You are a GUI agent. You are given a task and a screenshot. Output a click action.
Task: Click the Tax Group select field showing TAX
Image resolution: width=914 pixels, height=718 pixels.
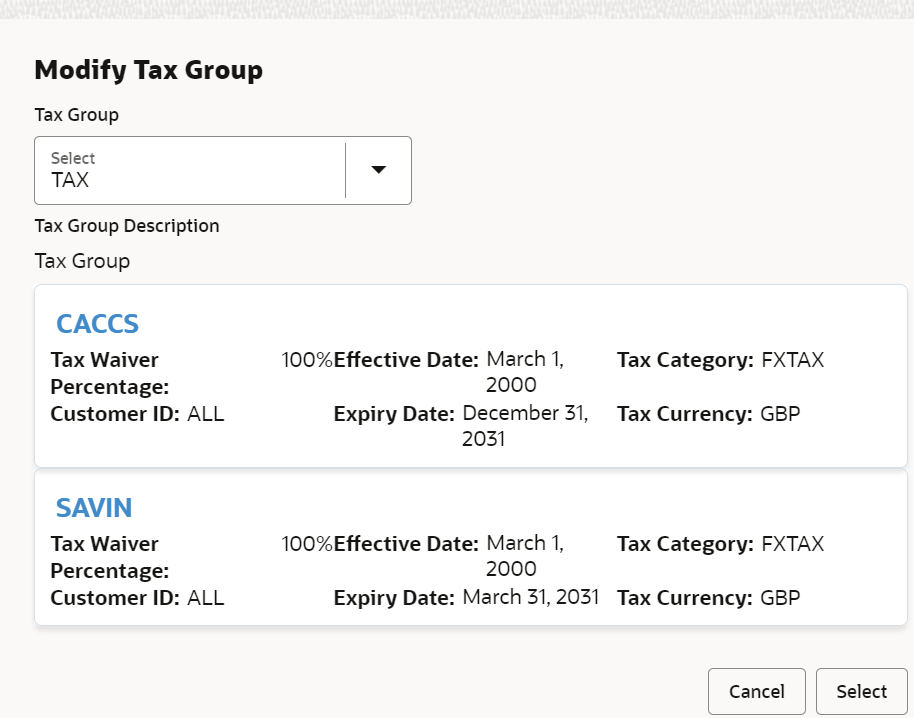tap(223, 170)
